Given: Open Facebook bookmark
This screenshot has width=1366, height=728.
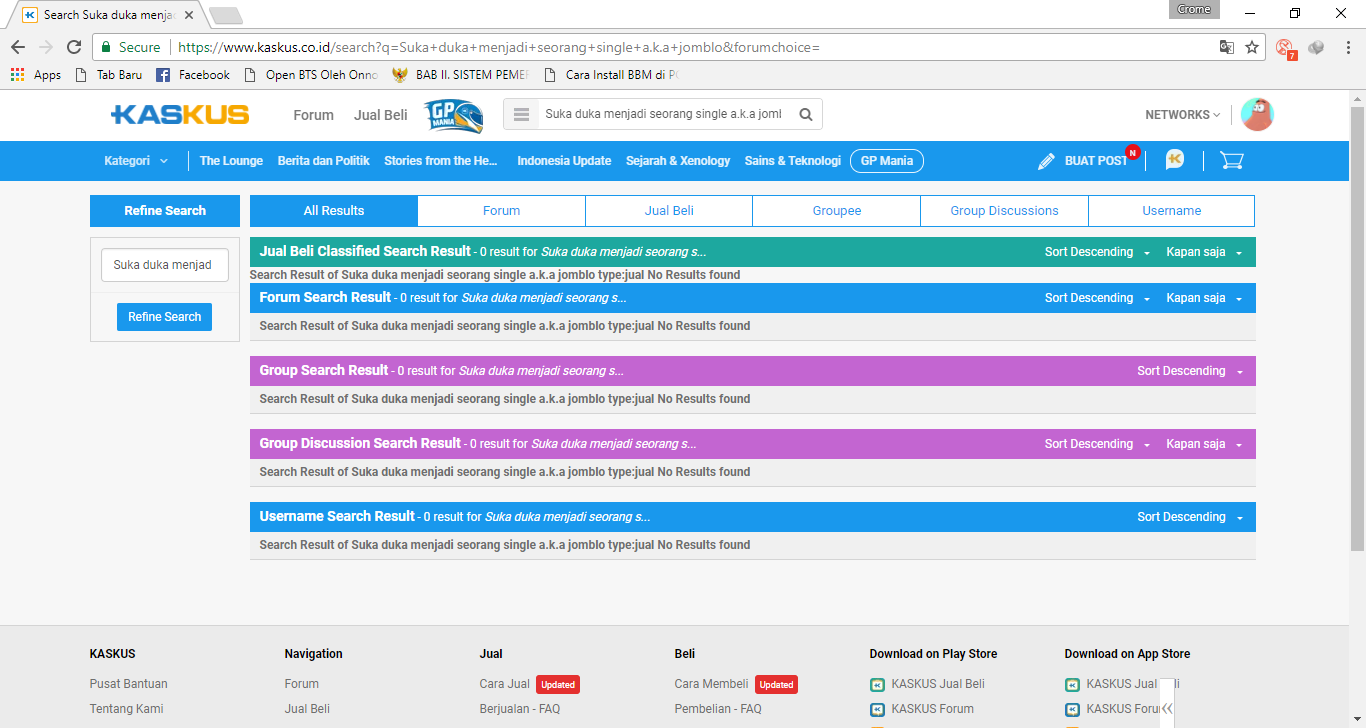Looking at the screenshot, I should (x=193, y=75).
